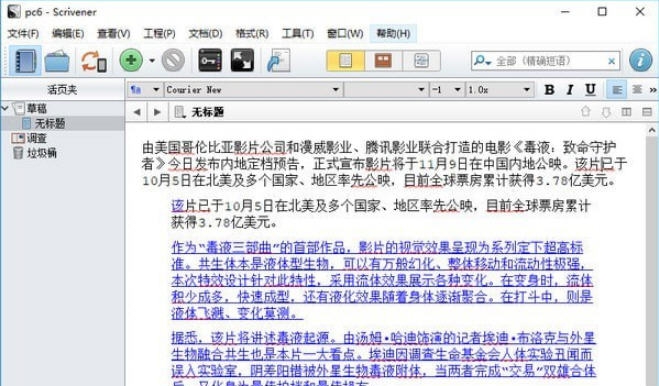Click the Scrivener app icon in title bar

pyautogui.click(x=13, y=12)
